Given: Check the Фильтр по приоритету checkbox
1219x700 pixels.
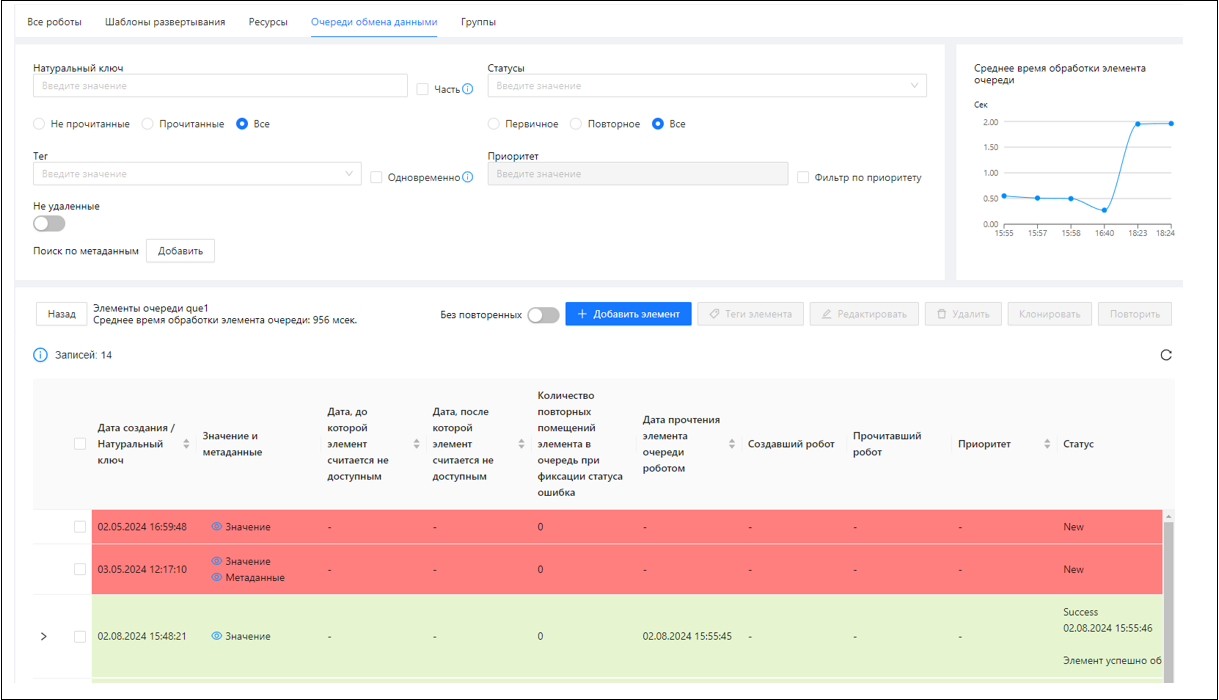Looking at the screenshot, I should 804,177.
